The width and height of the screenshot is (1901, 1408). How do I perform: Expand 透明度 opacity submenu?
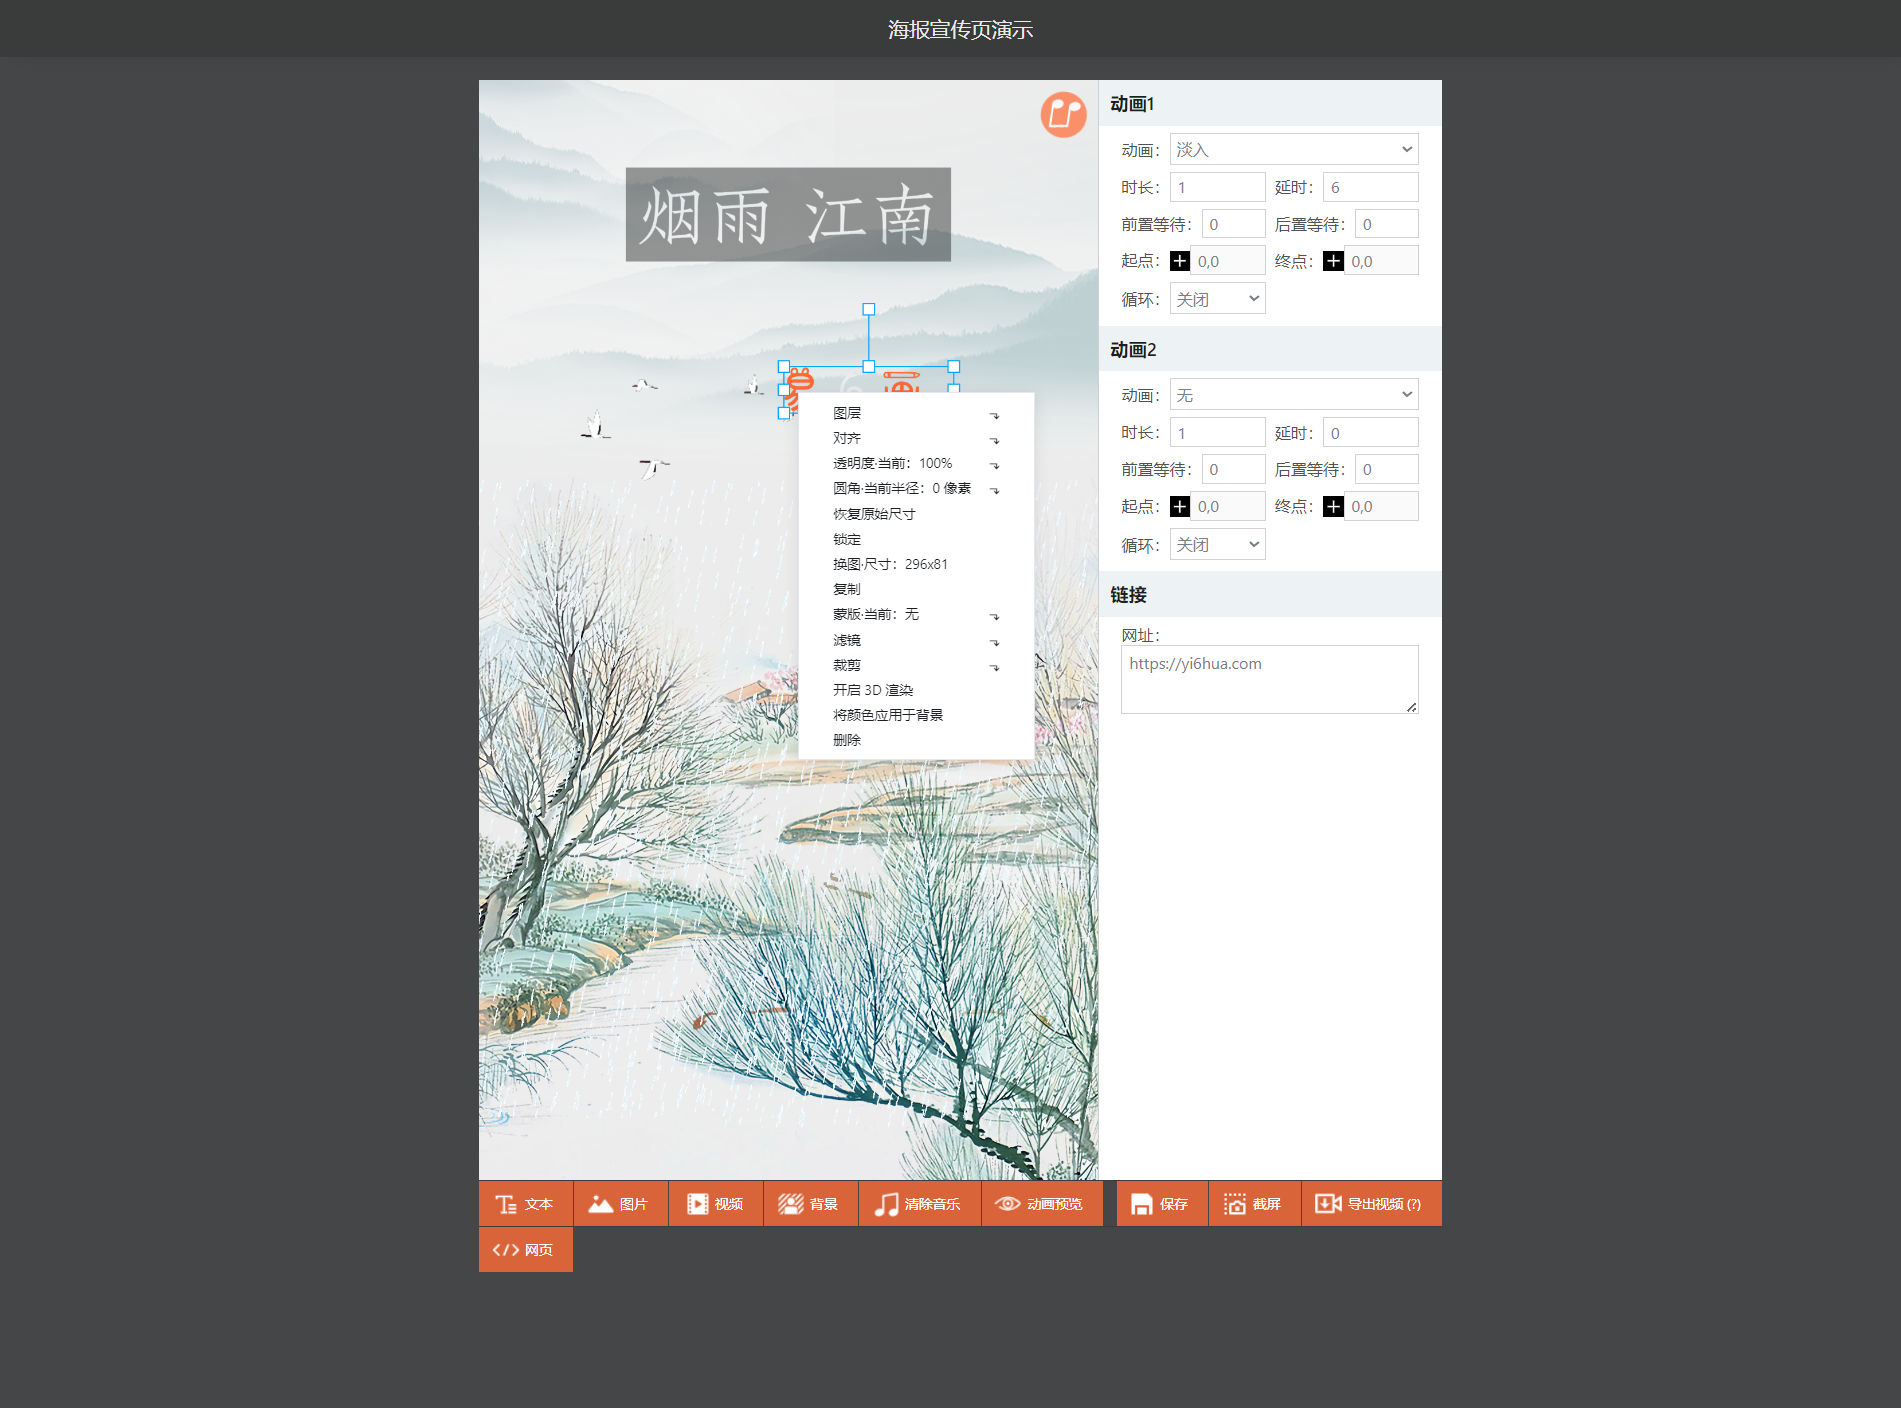916,463
